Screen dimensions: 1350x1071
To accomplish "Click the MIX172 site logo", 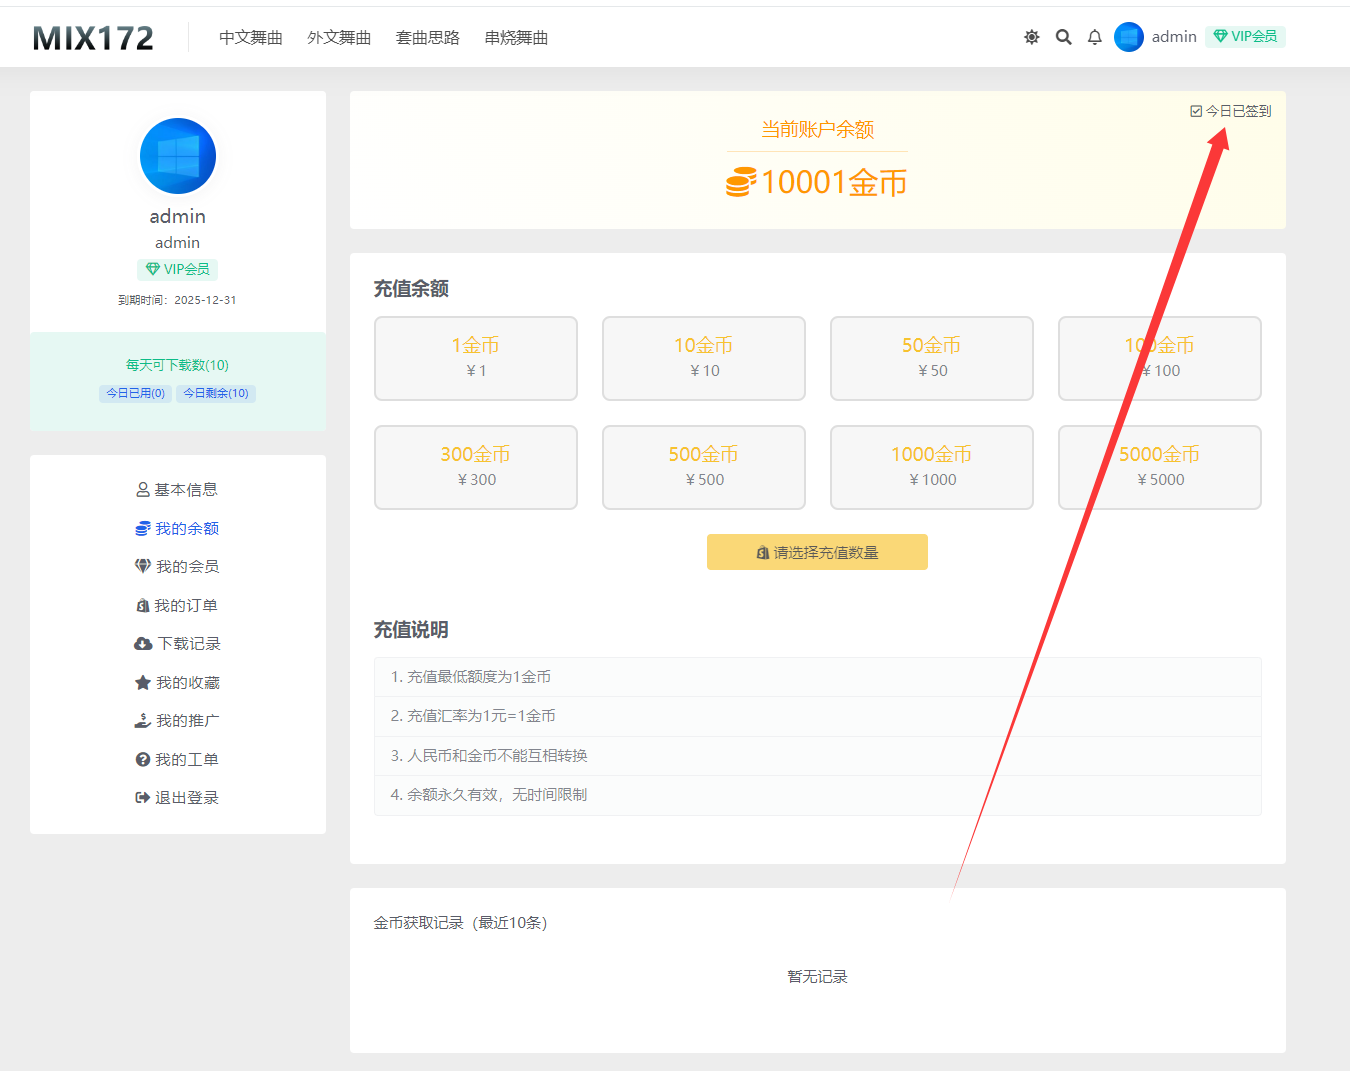I will tap(93, 38).
